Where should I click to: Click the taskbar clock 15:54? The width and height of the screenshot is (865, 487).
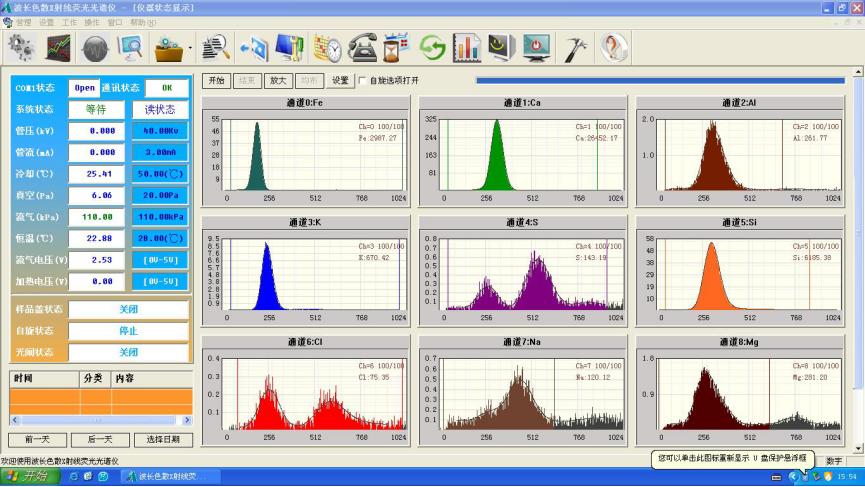point(847,477)
